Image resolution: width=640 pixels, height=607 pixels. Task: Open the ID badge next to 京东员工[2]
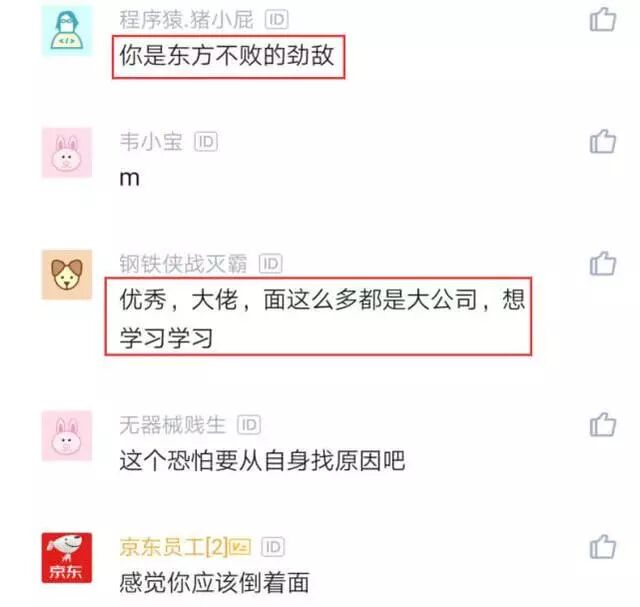[x=273, y=547]
